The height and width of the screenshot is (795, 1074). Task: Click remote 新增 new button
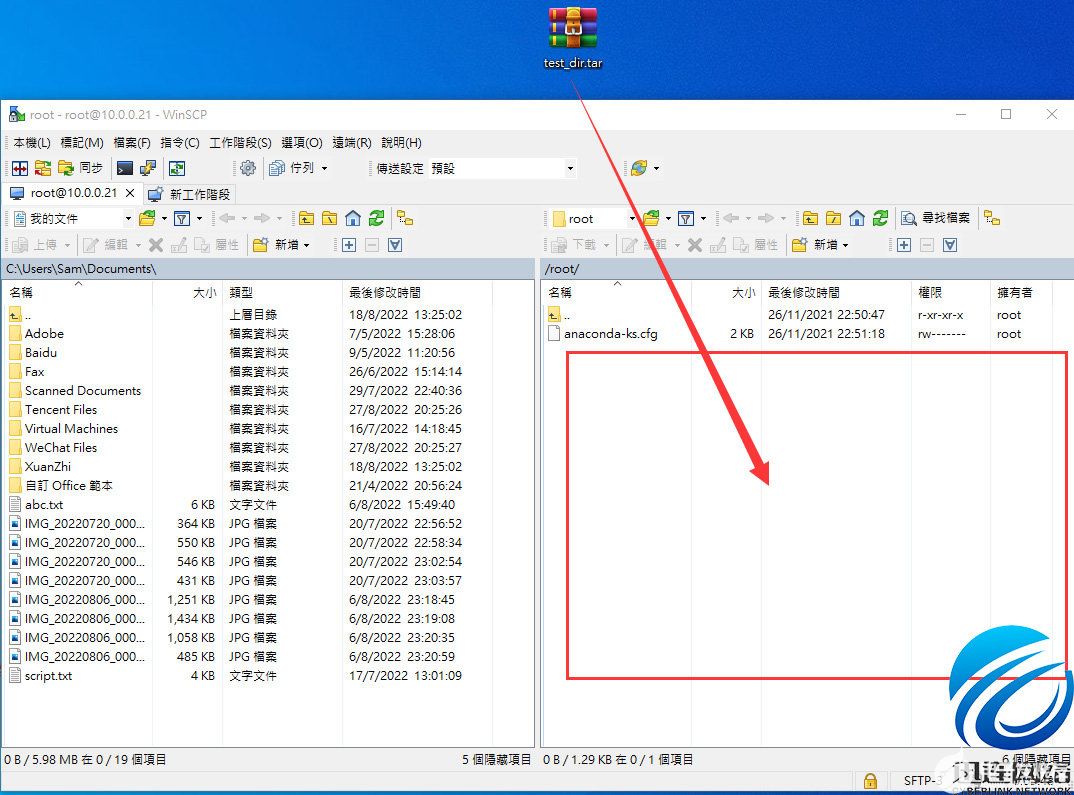pos(814,244)
